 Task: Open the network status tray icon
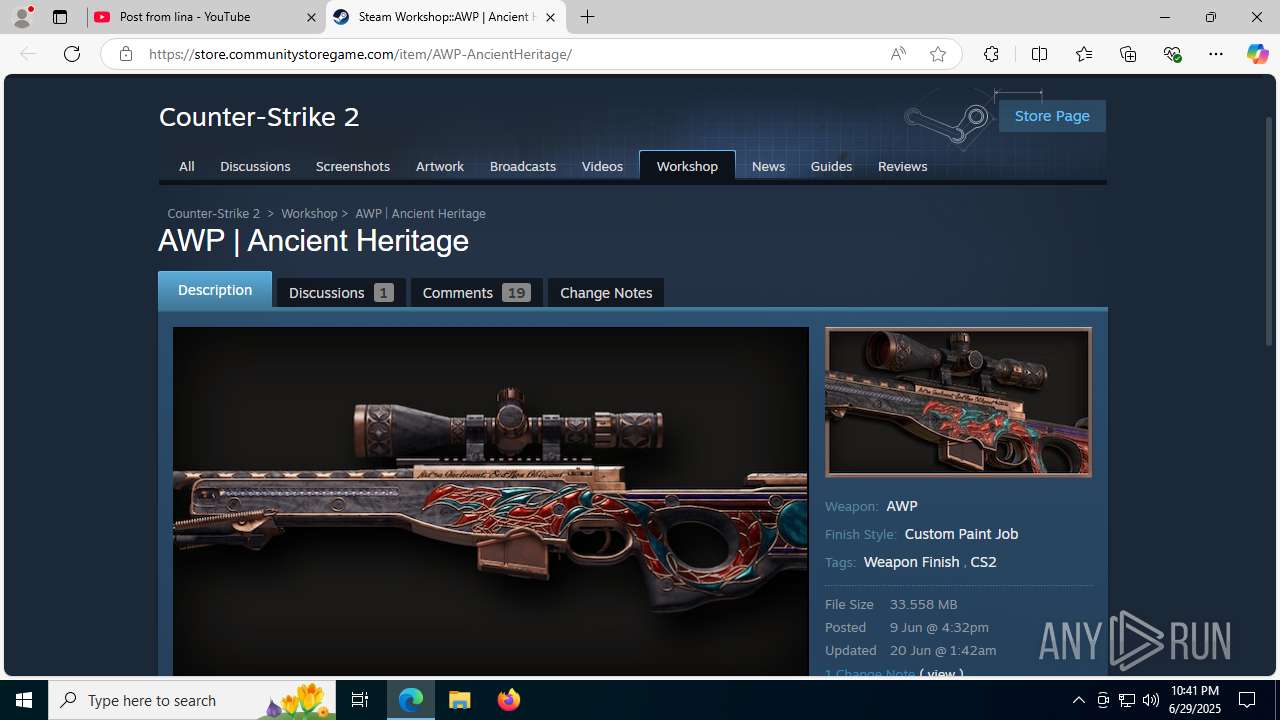(1127, 700)
